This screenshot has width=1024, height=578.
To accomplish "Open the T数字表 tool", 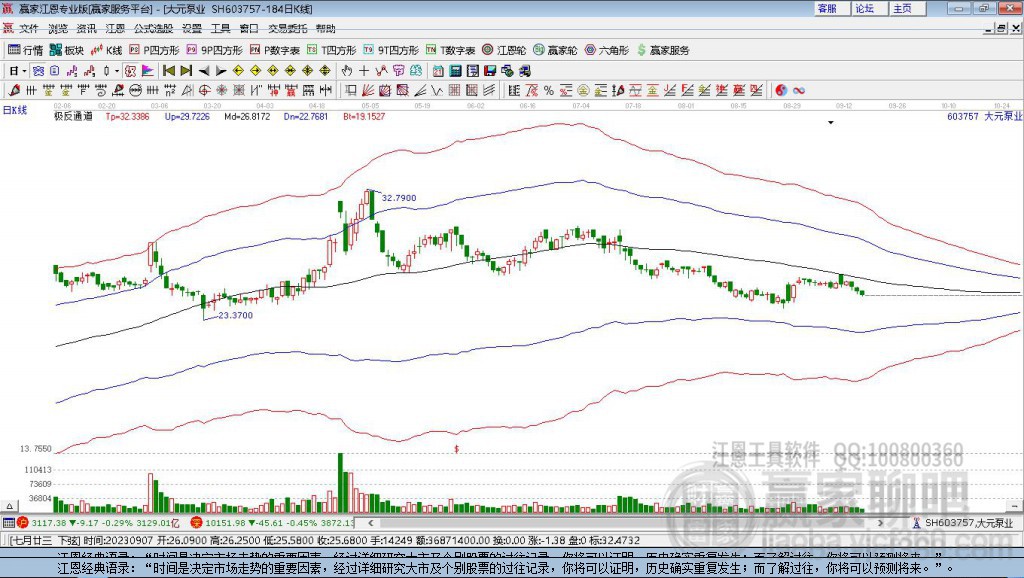I will click(x=450, y=50).
